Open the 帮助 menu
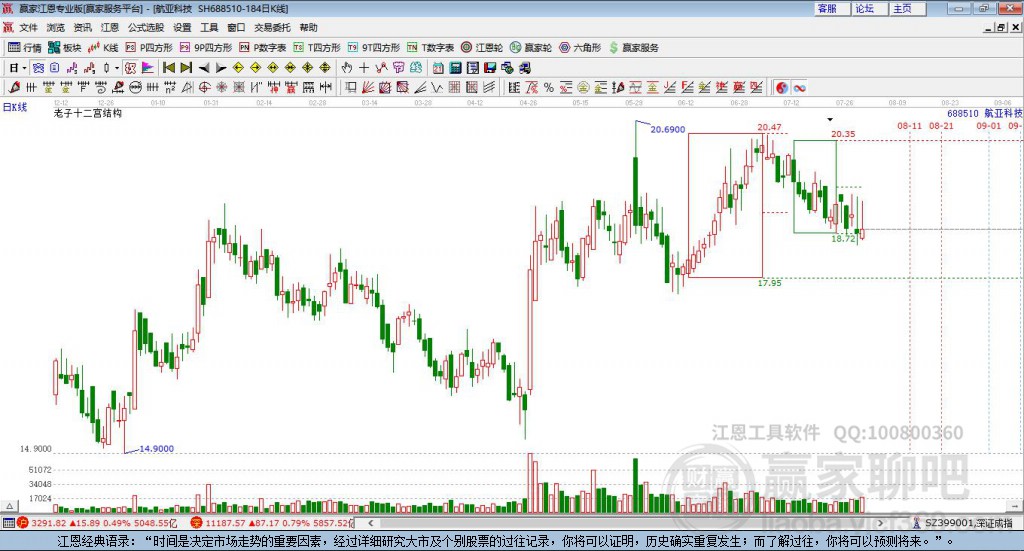This screenshot has width=1024, height=551. tap(308, 27)
